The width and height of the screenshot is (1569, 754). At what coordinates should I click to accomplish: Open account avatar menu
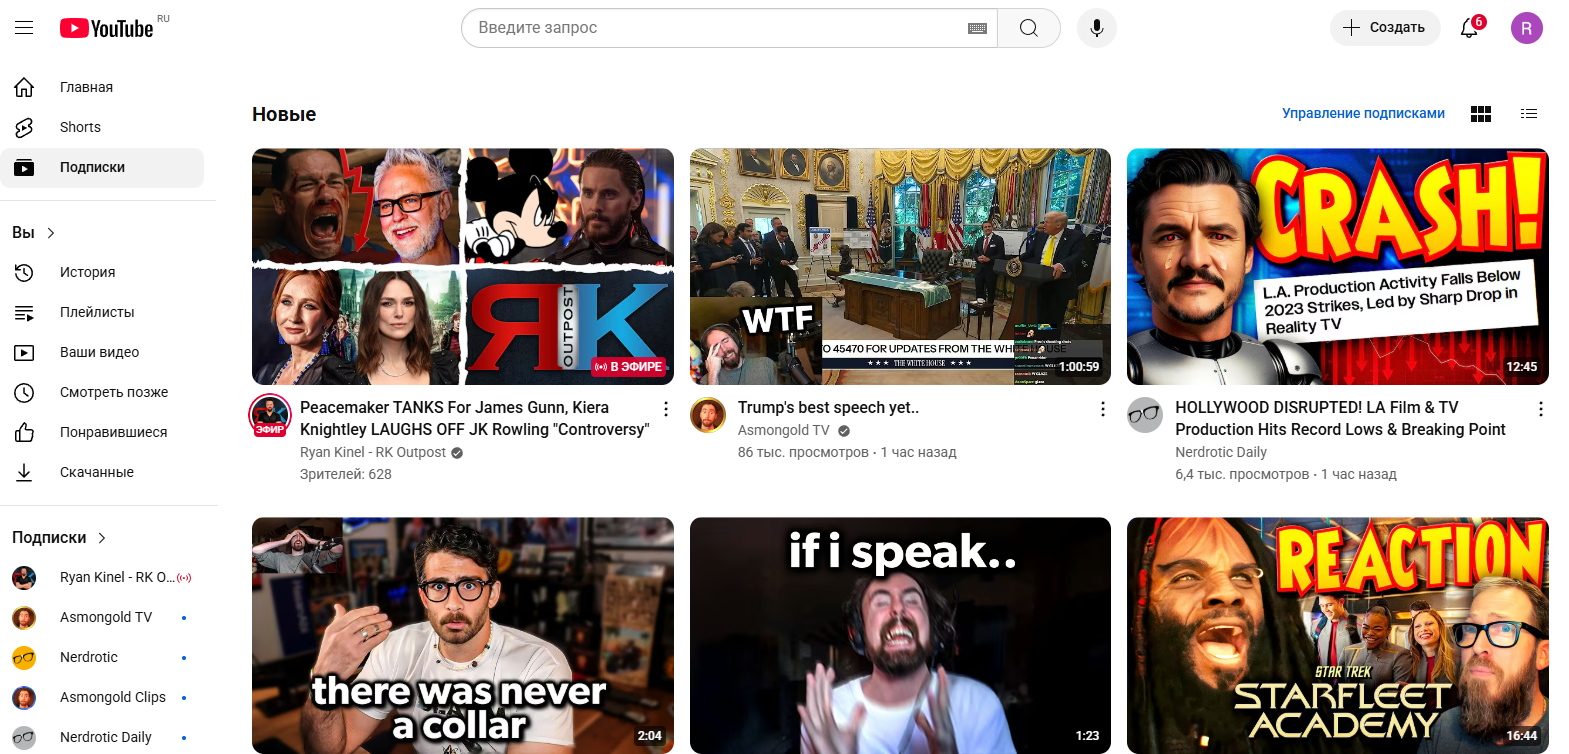(x=1527, y=28)
